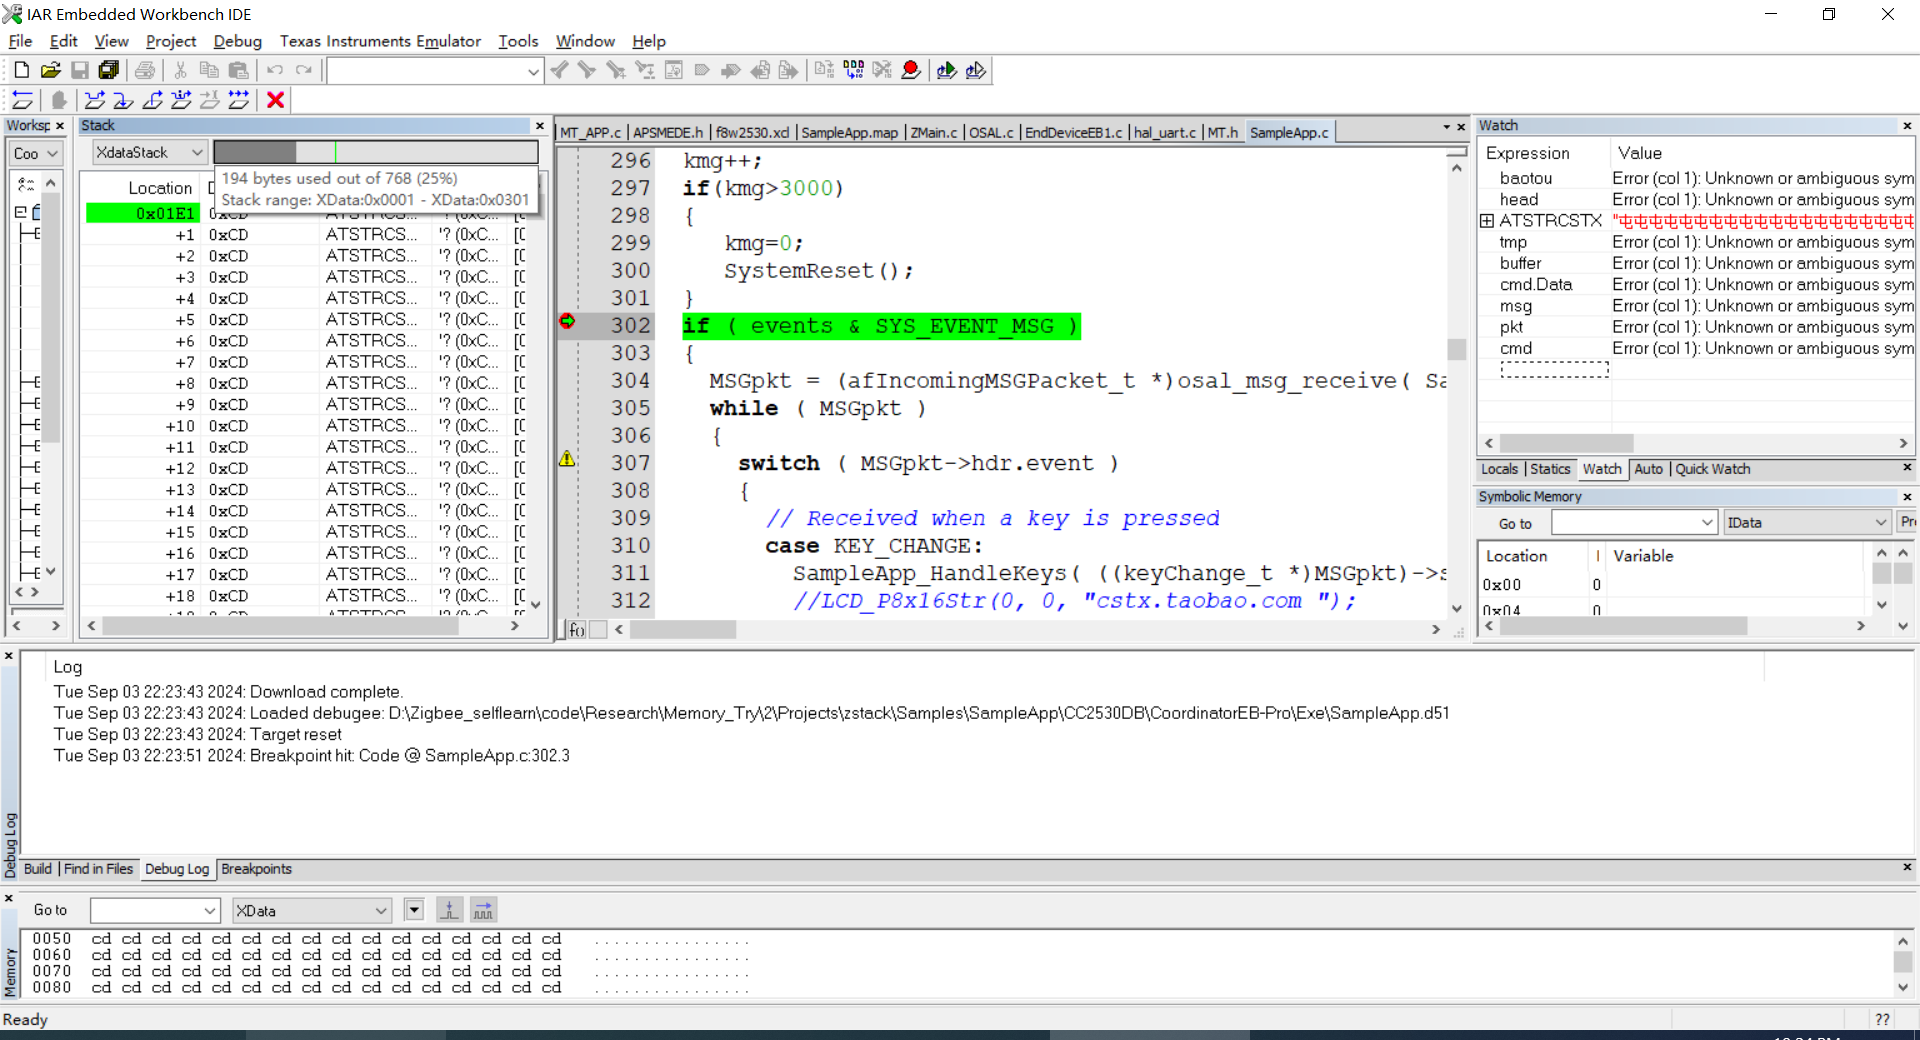1920x1040 pixels.
Task: Click the memory columns layout icon
Action: point(484,910)
